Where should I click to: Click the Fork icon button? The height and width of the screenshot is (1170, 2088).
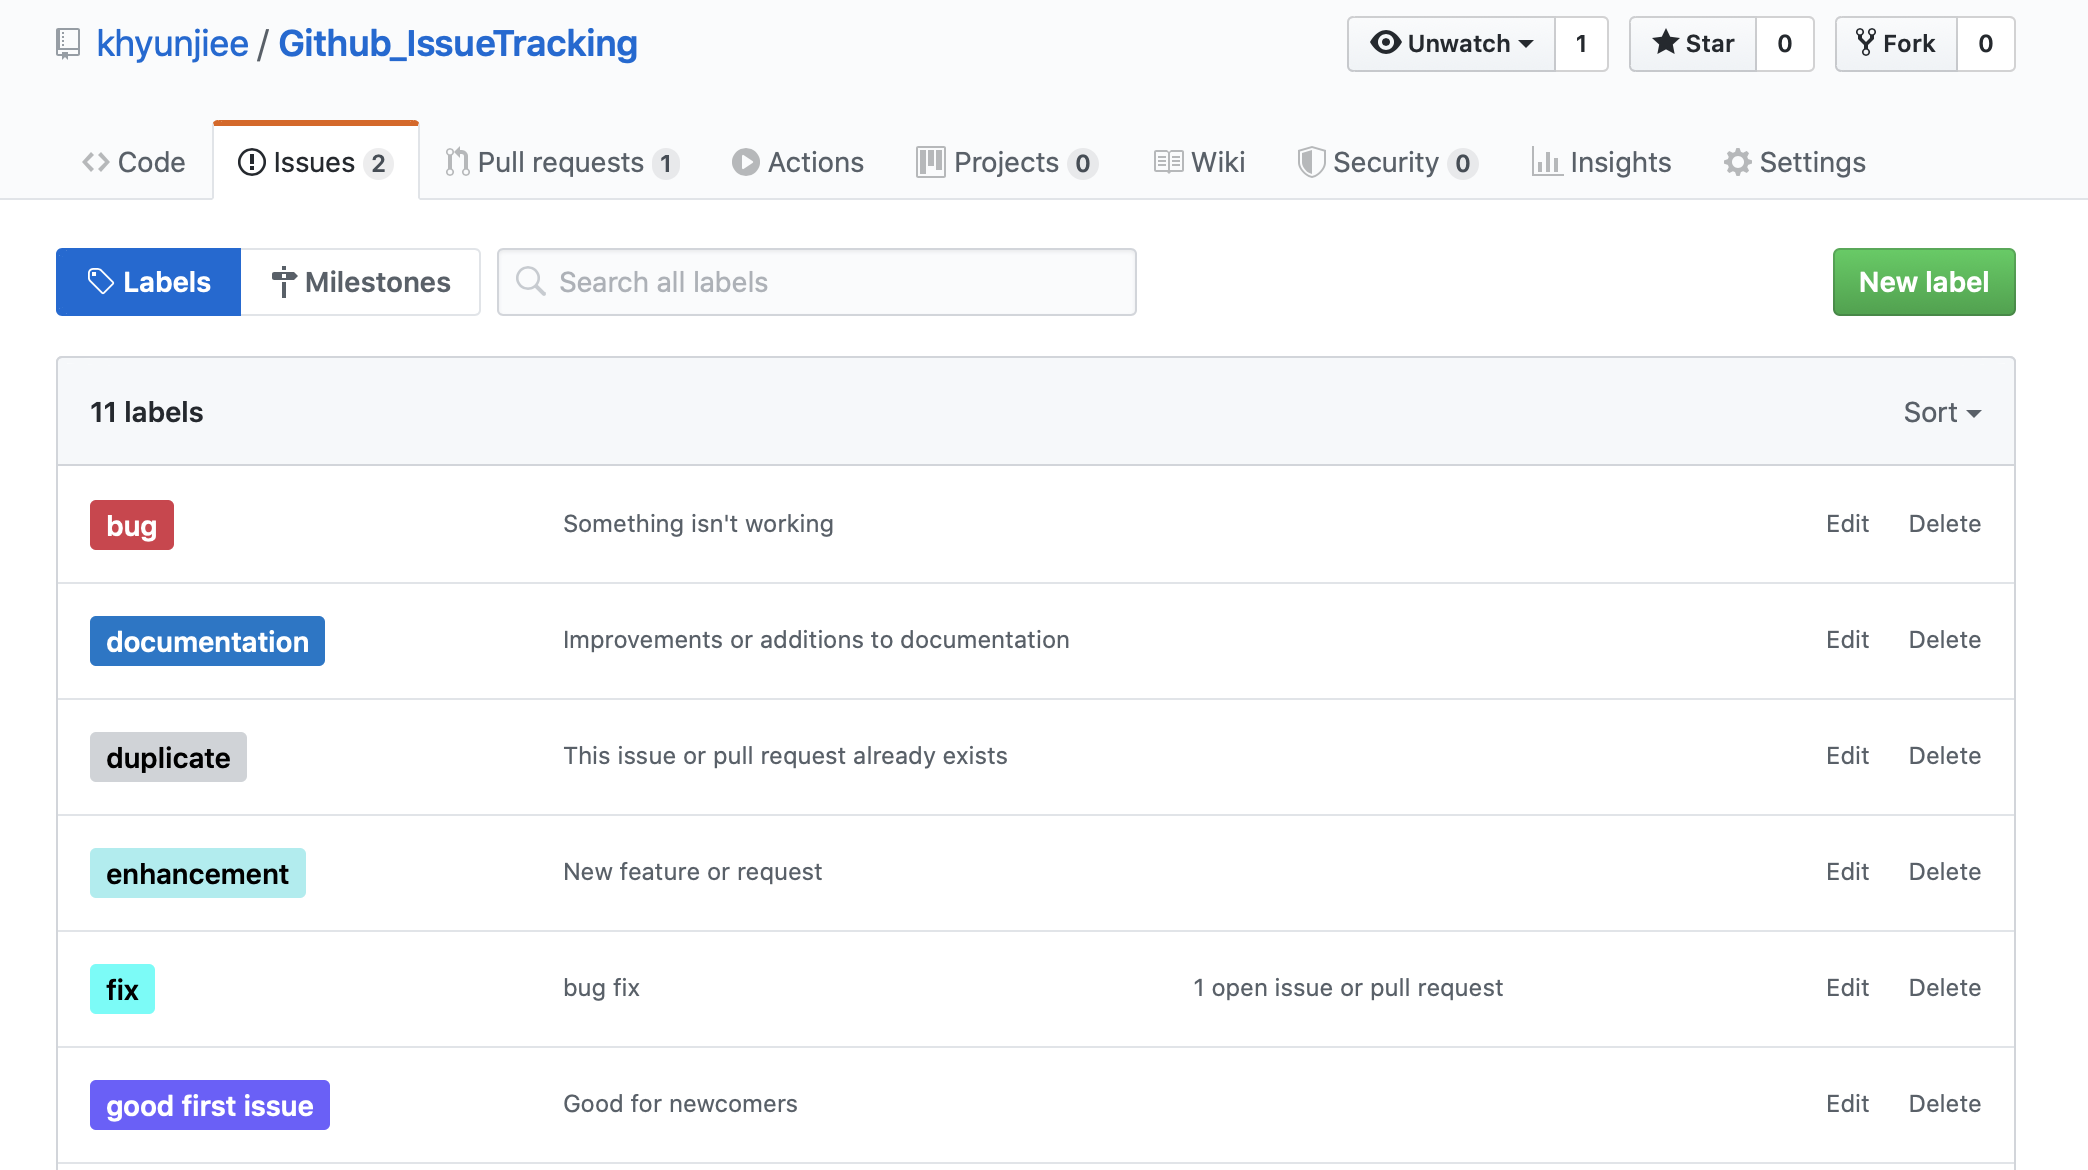[1866, 43]
